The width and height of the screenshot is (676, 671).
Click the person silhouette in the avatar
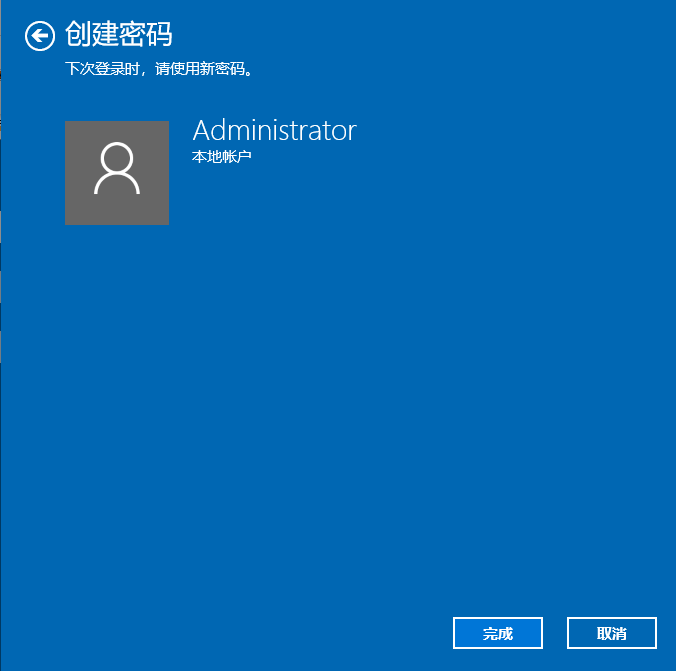point(117,169)
